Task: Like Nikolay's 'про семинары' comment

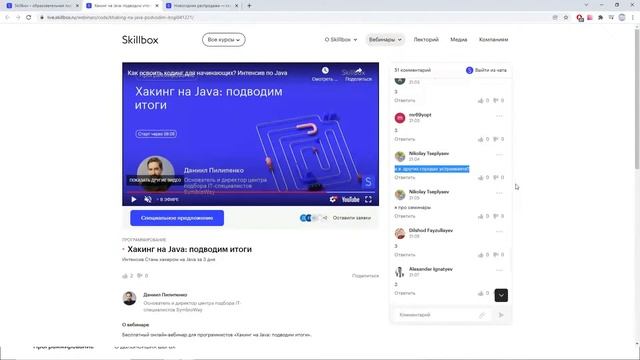Action: pos(480,216)
